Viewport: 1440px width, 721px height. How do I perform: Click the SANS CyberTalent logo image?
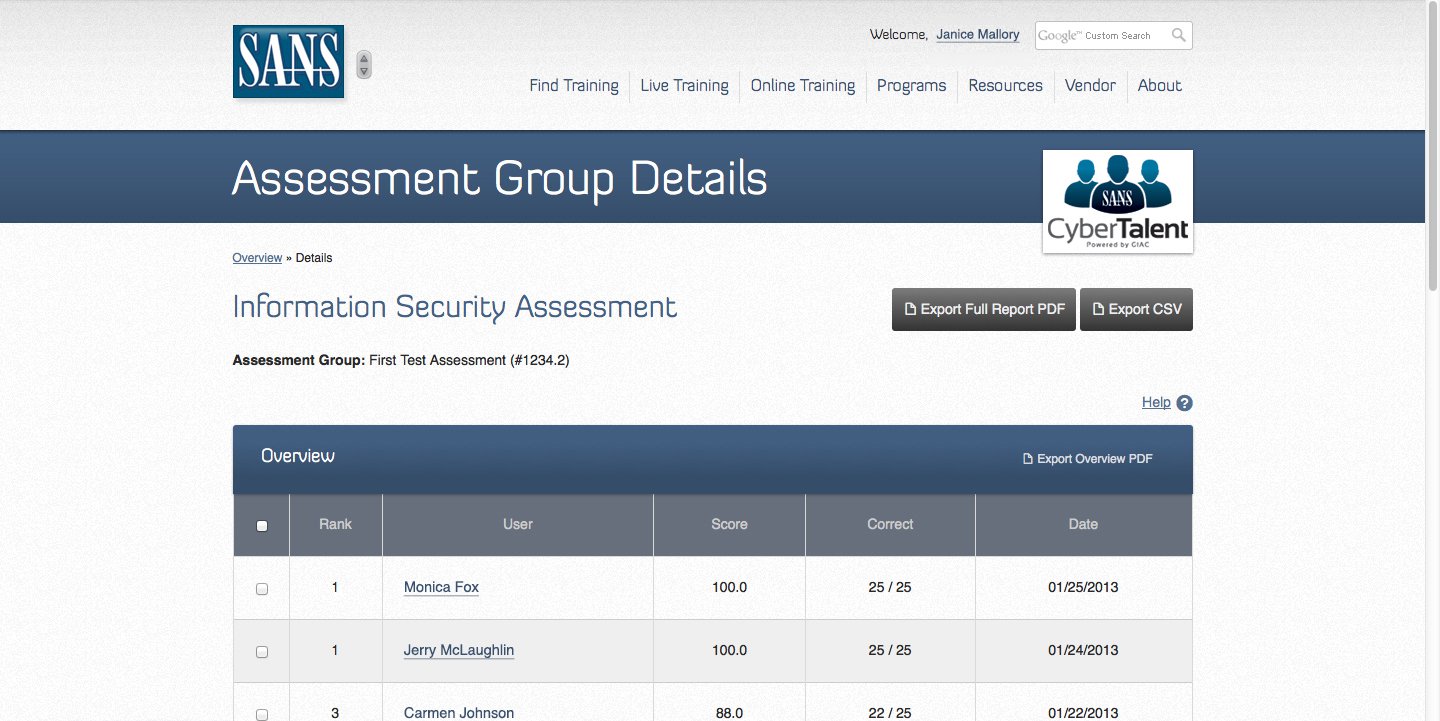point(1117,201)
